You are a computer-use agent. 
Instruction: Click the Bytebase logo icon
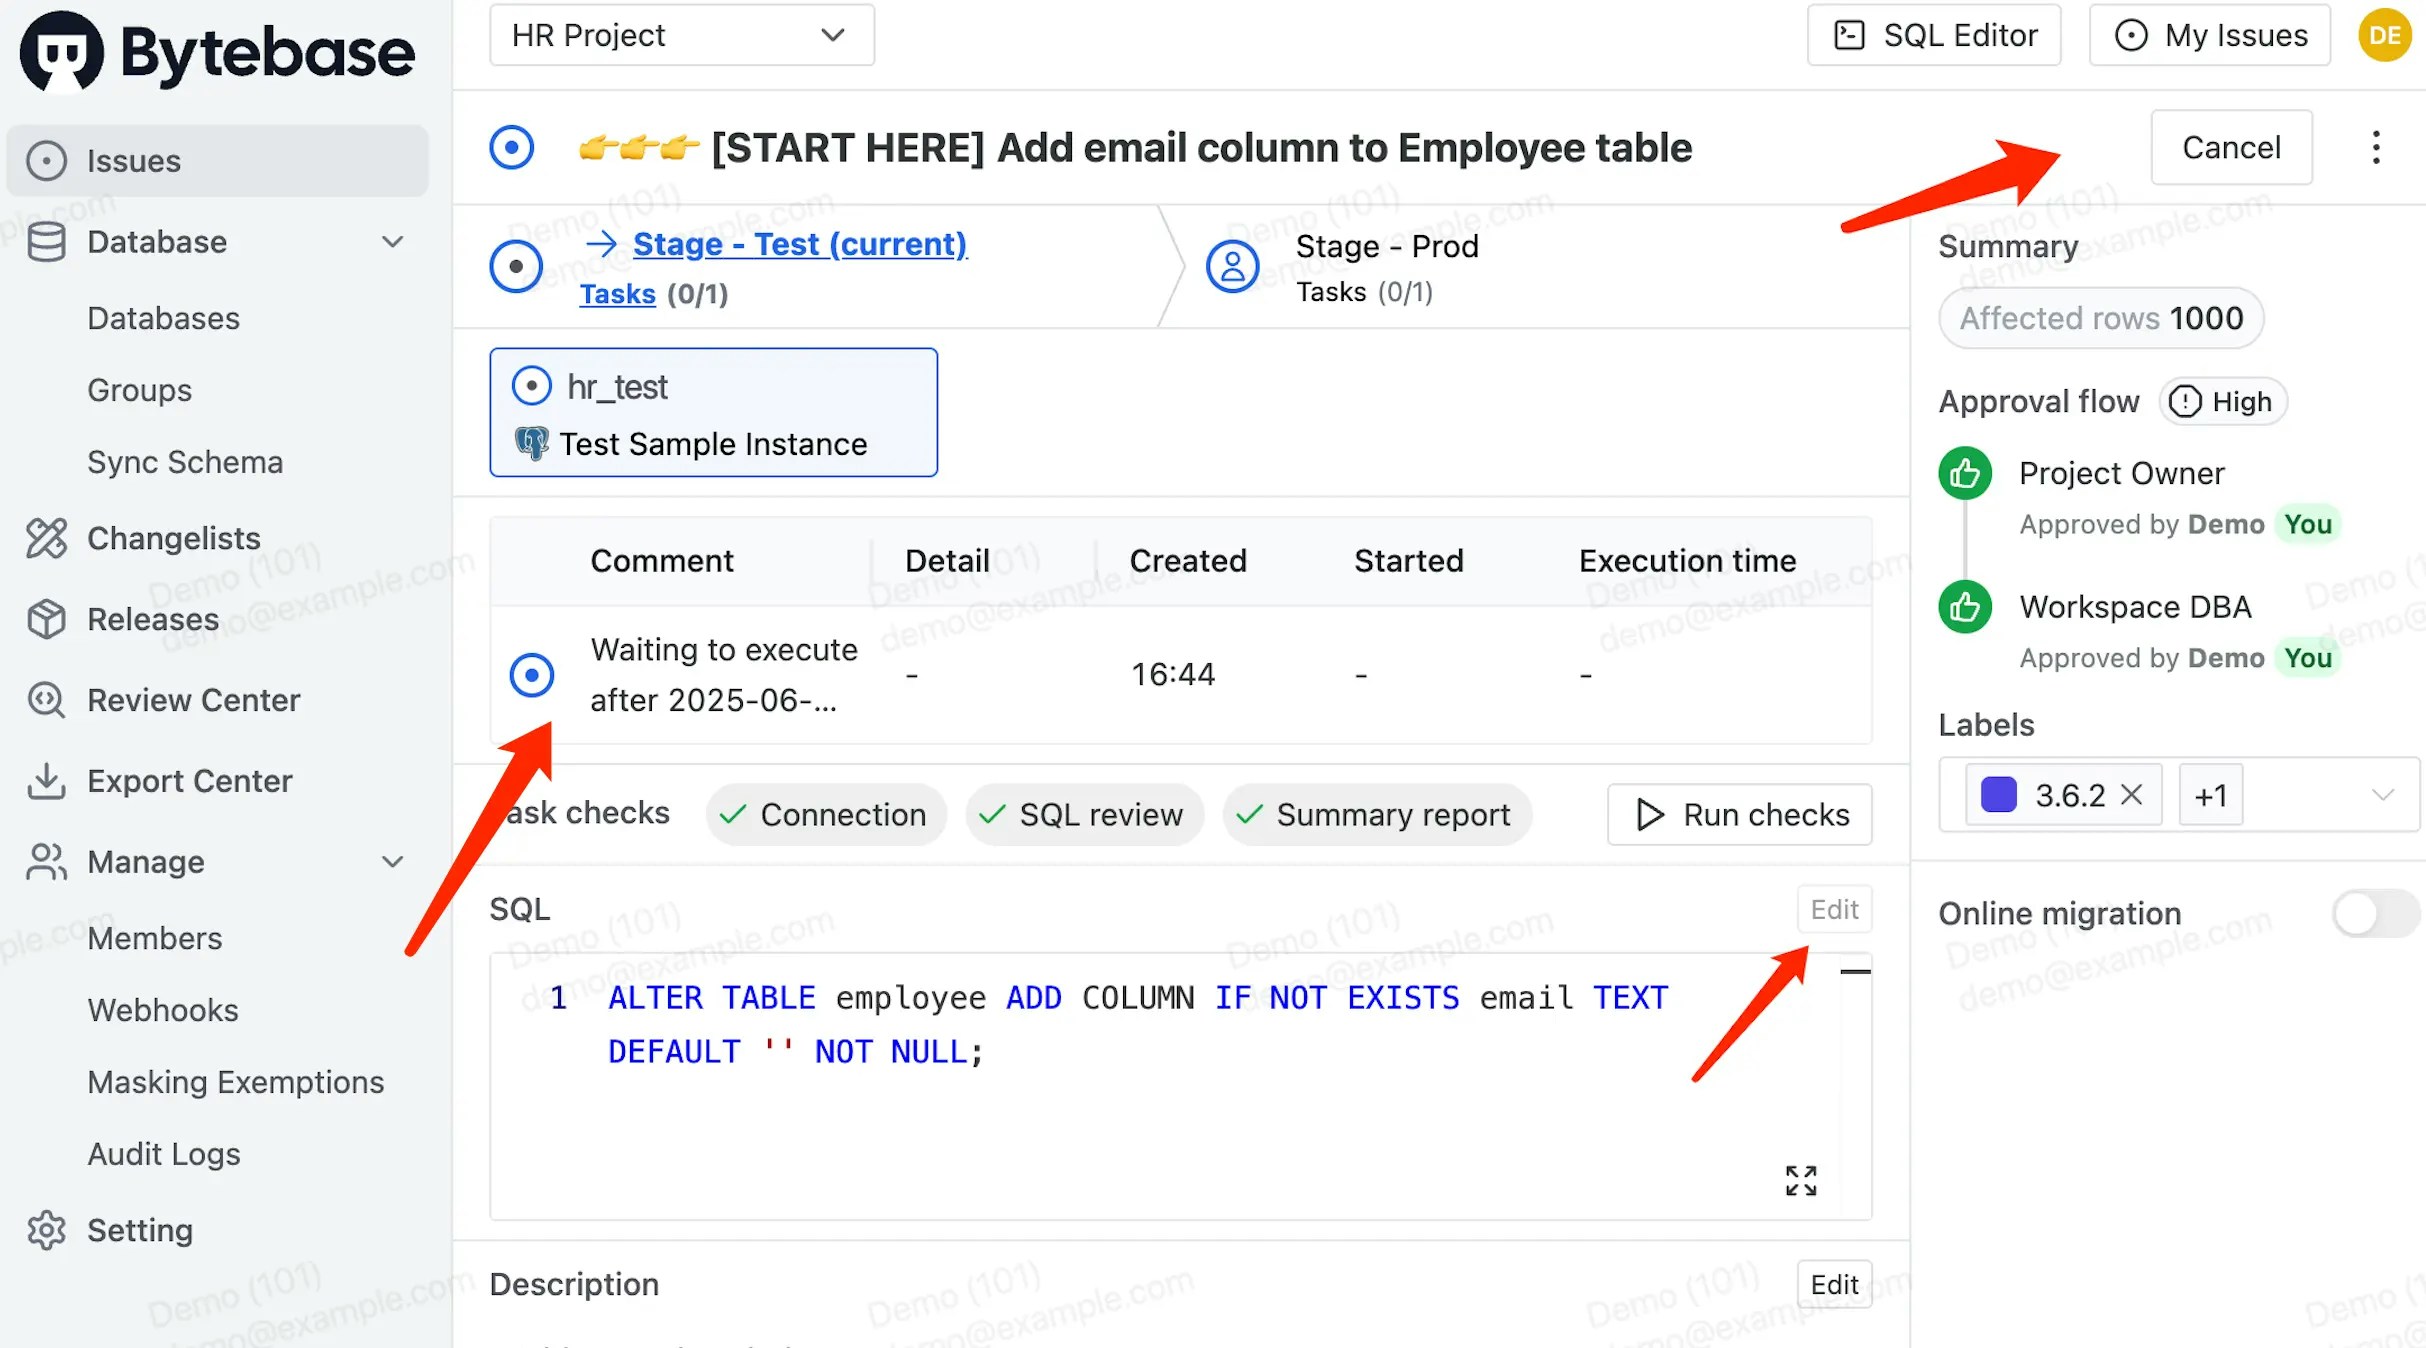tap(62, 52)
